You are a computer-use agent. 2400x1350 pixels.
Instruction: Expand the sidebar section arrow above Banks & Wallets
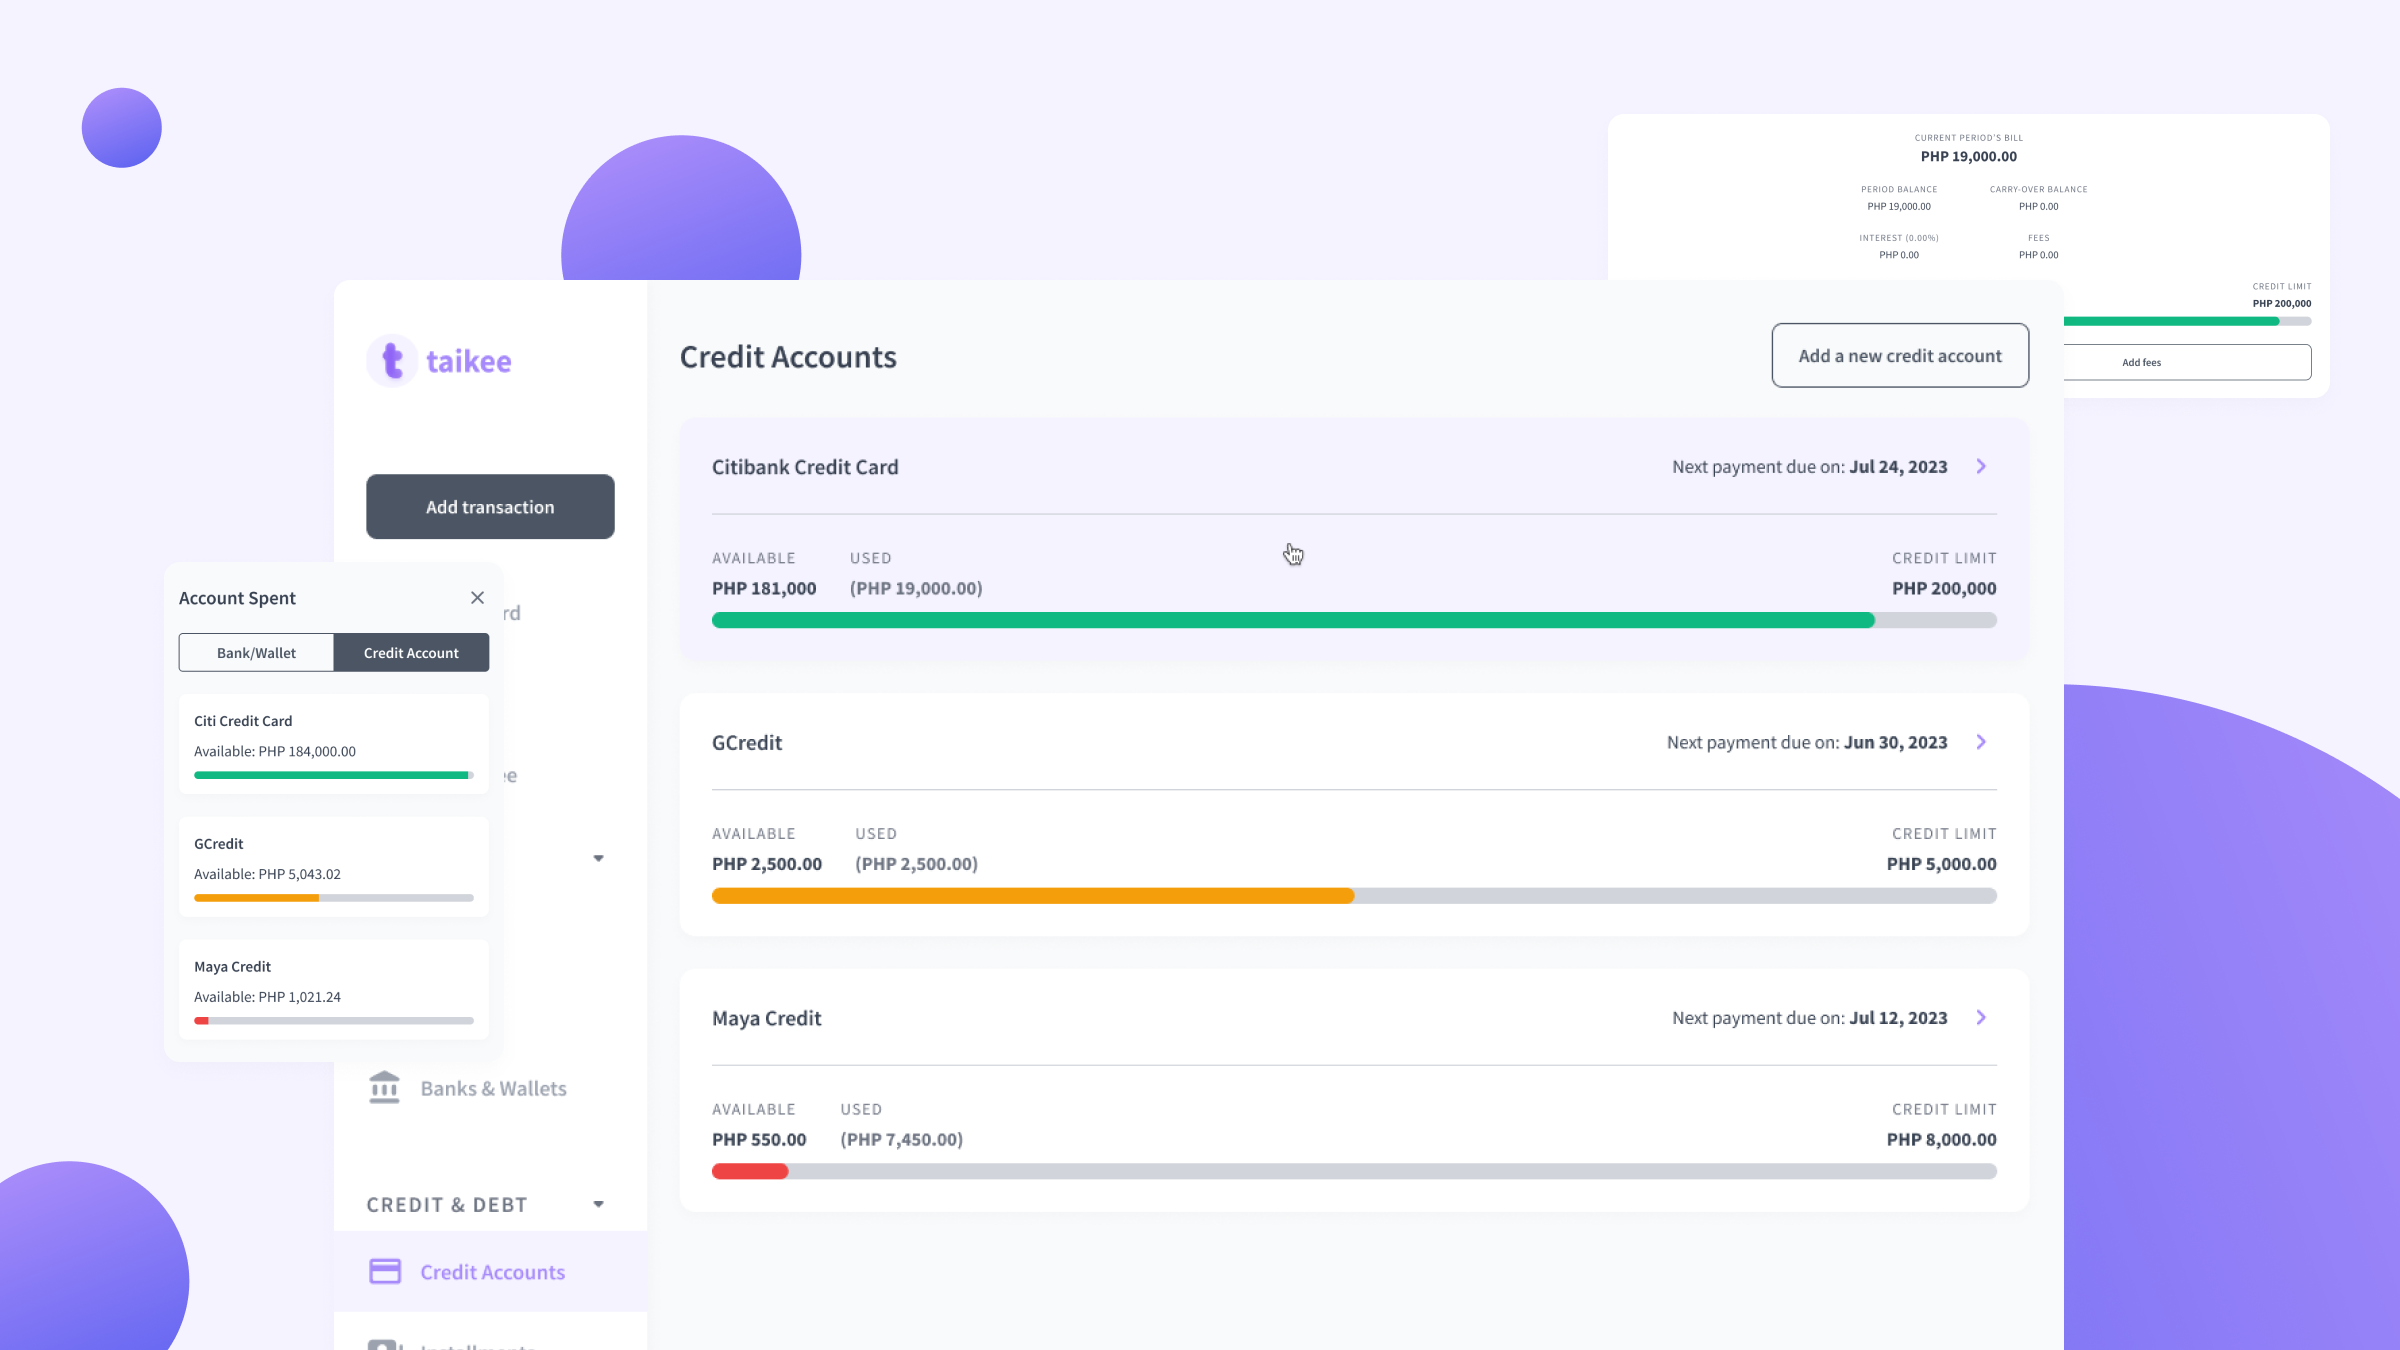click(598, 858)
